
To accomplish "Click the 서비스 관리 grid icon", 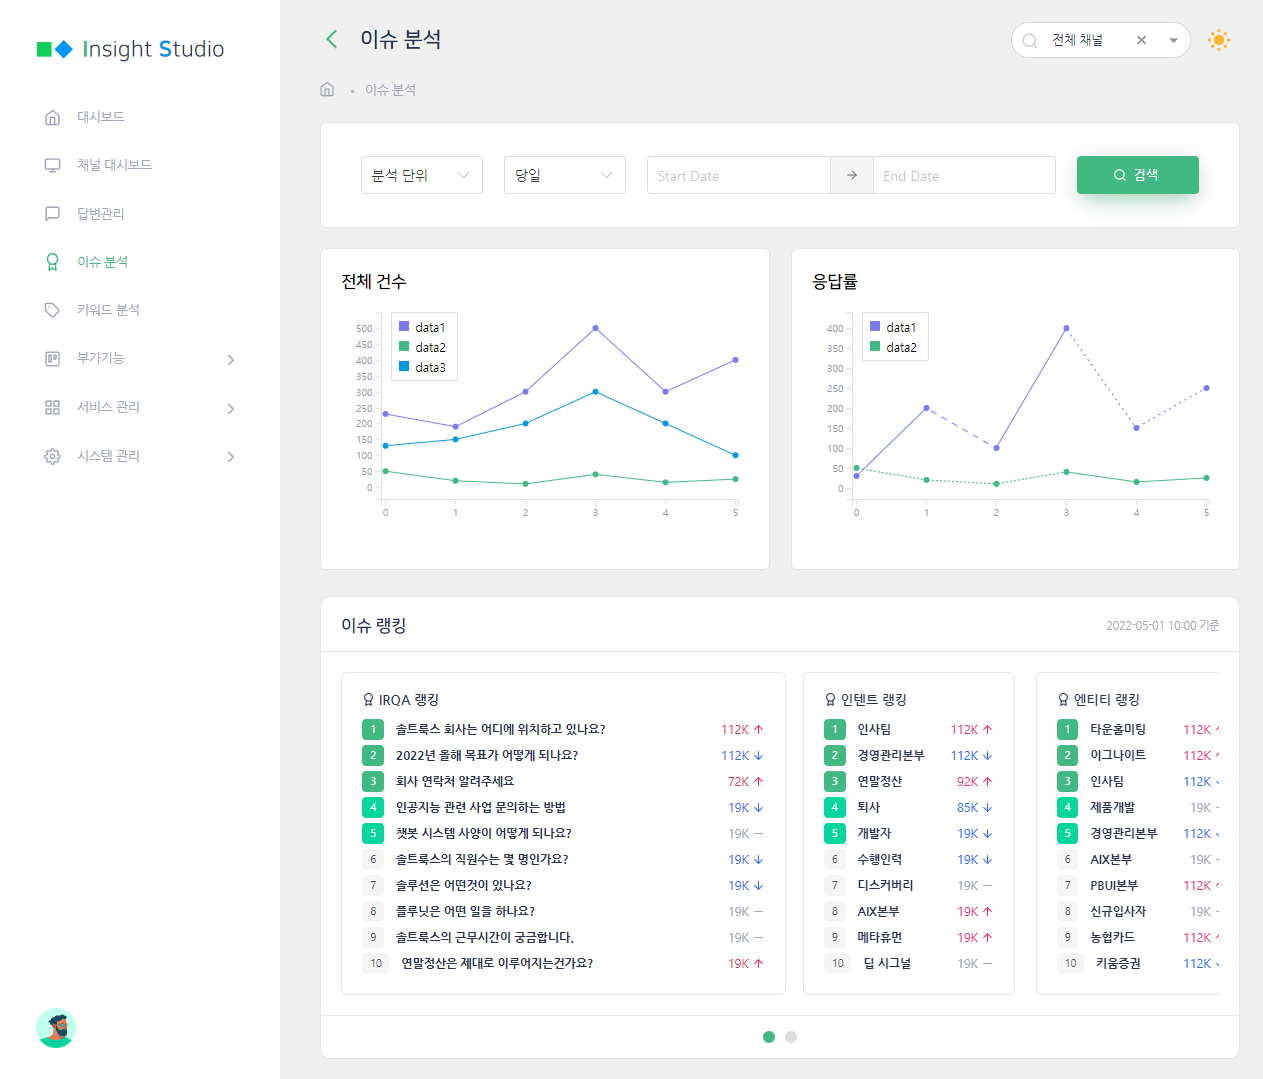I will [53, 407].
